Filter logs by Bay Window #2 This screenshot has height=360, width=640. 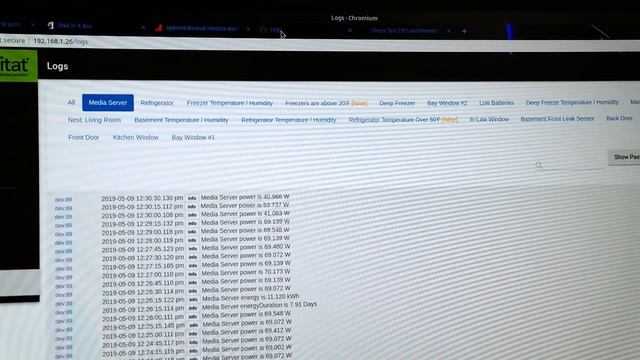pos(447,103)
